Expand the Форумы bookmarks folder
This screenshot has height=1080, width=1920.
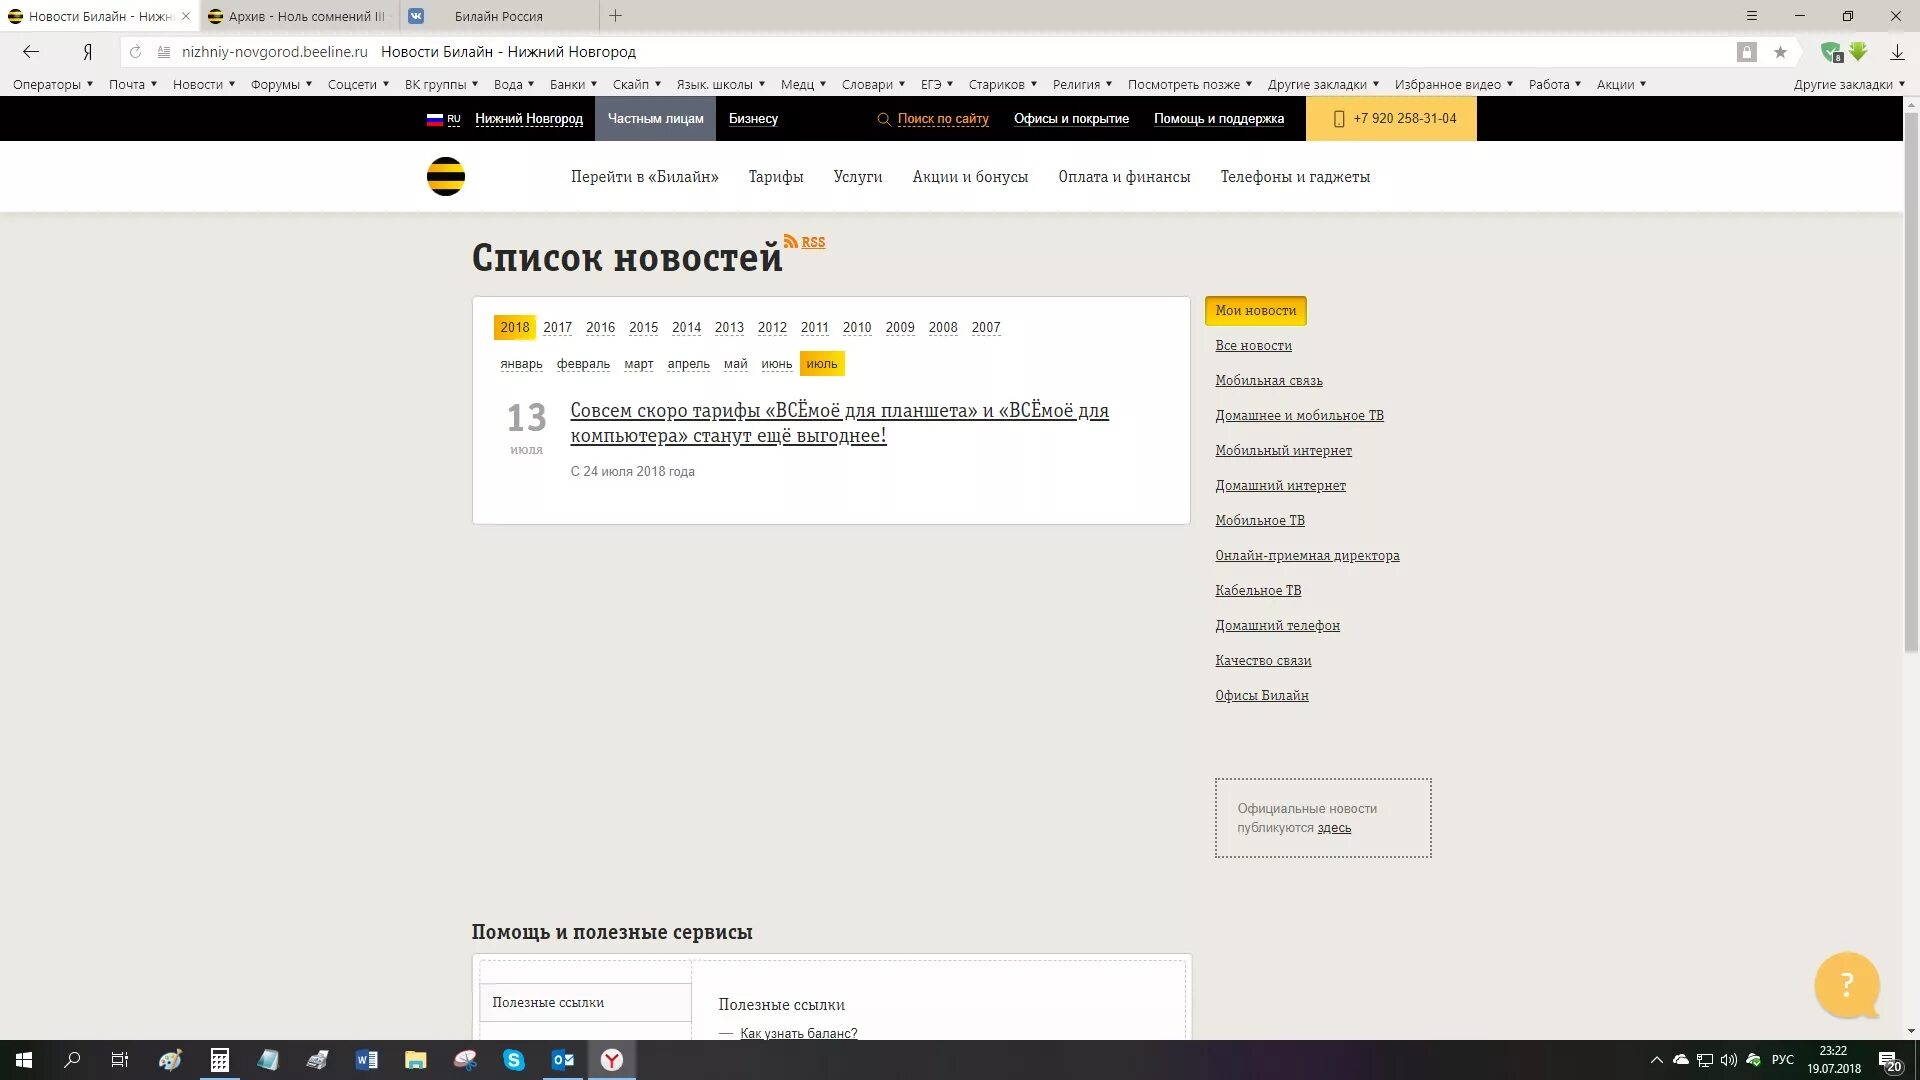[281, 85]
